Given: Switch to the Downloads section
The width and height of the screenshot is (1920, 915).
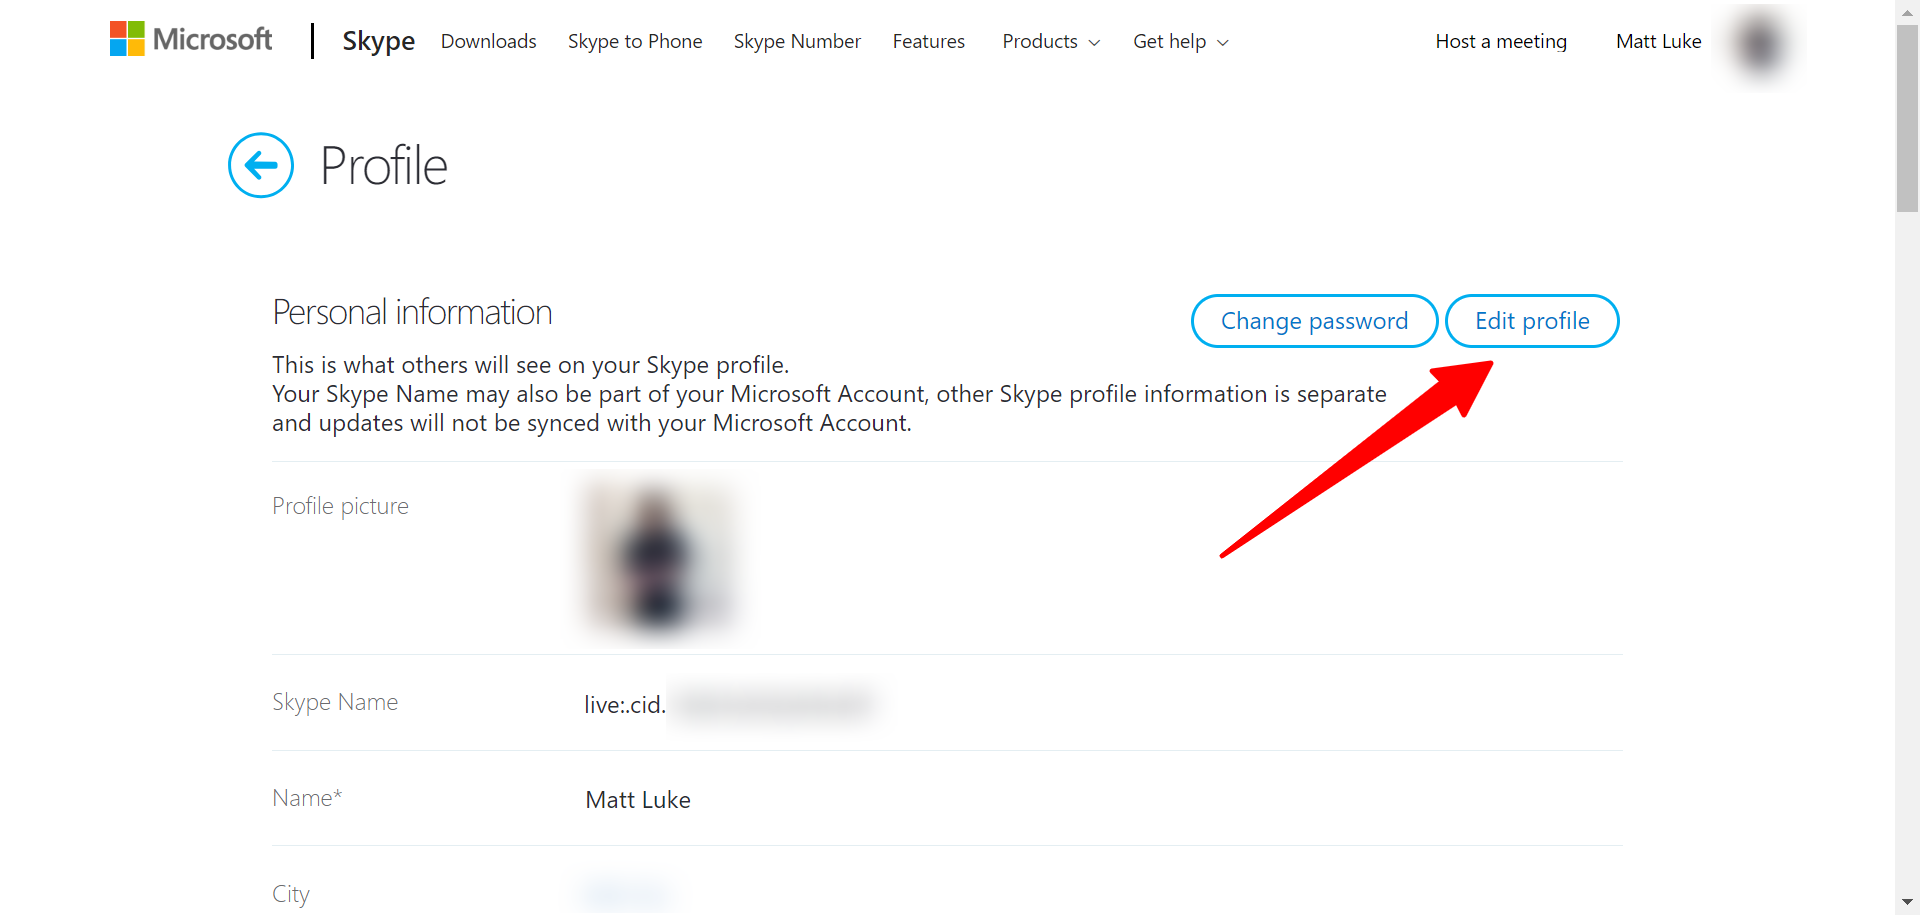Looking at the screenshot, I should tap(488, 41).
